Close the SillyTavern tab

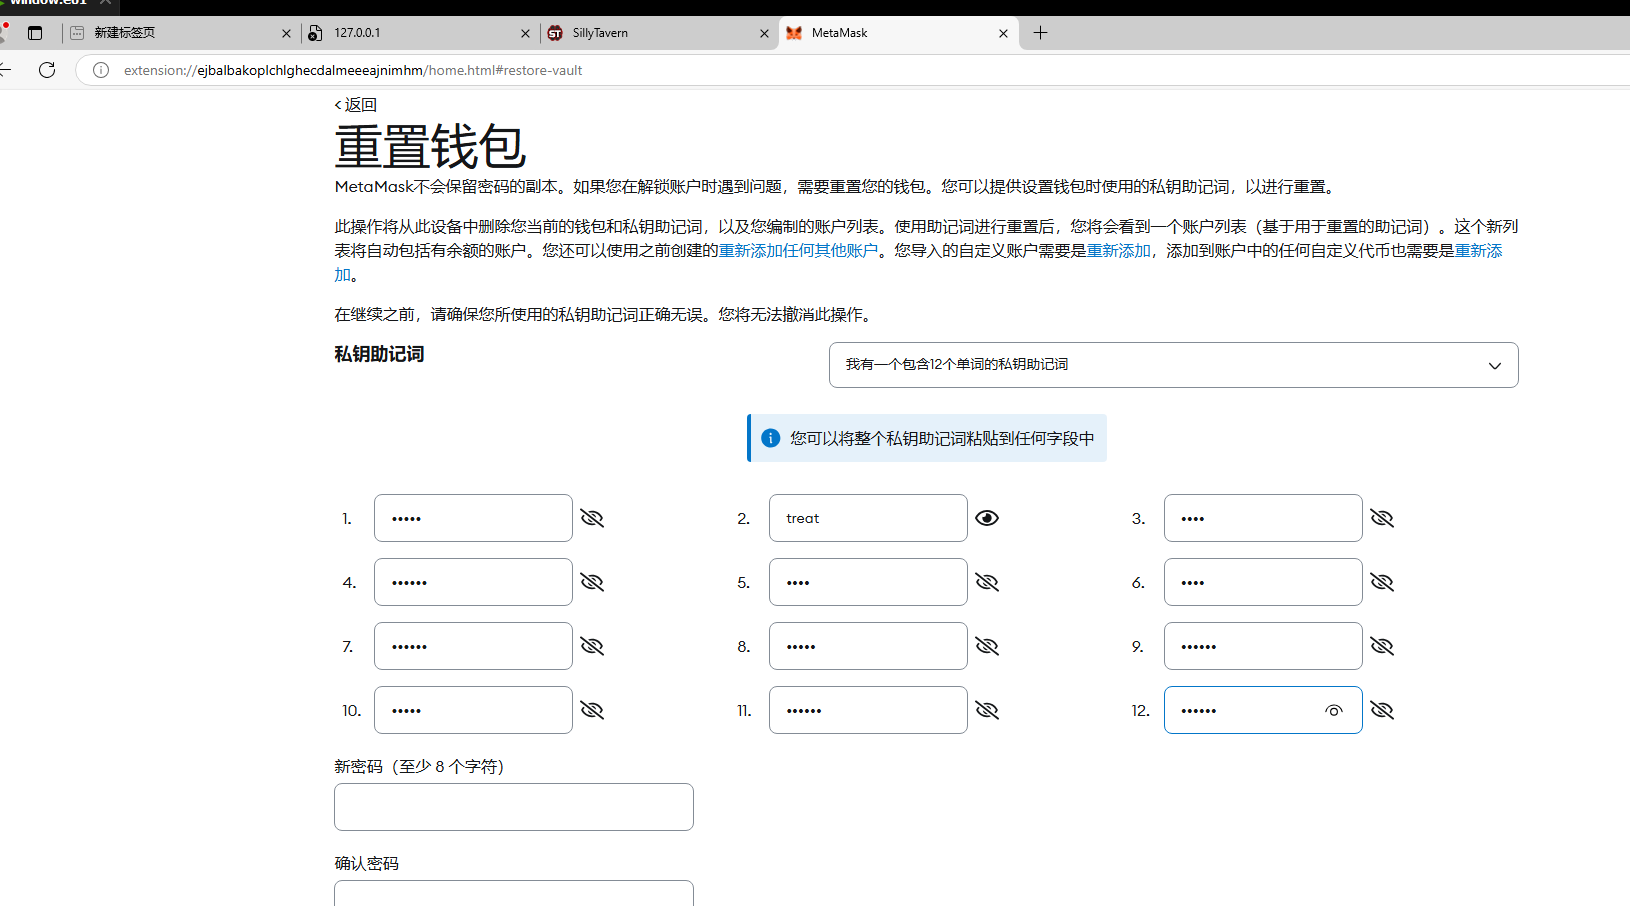(x=764, y=33)
